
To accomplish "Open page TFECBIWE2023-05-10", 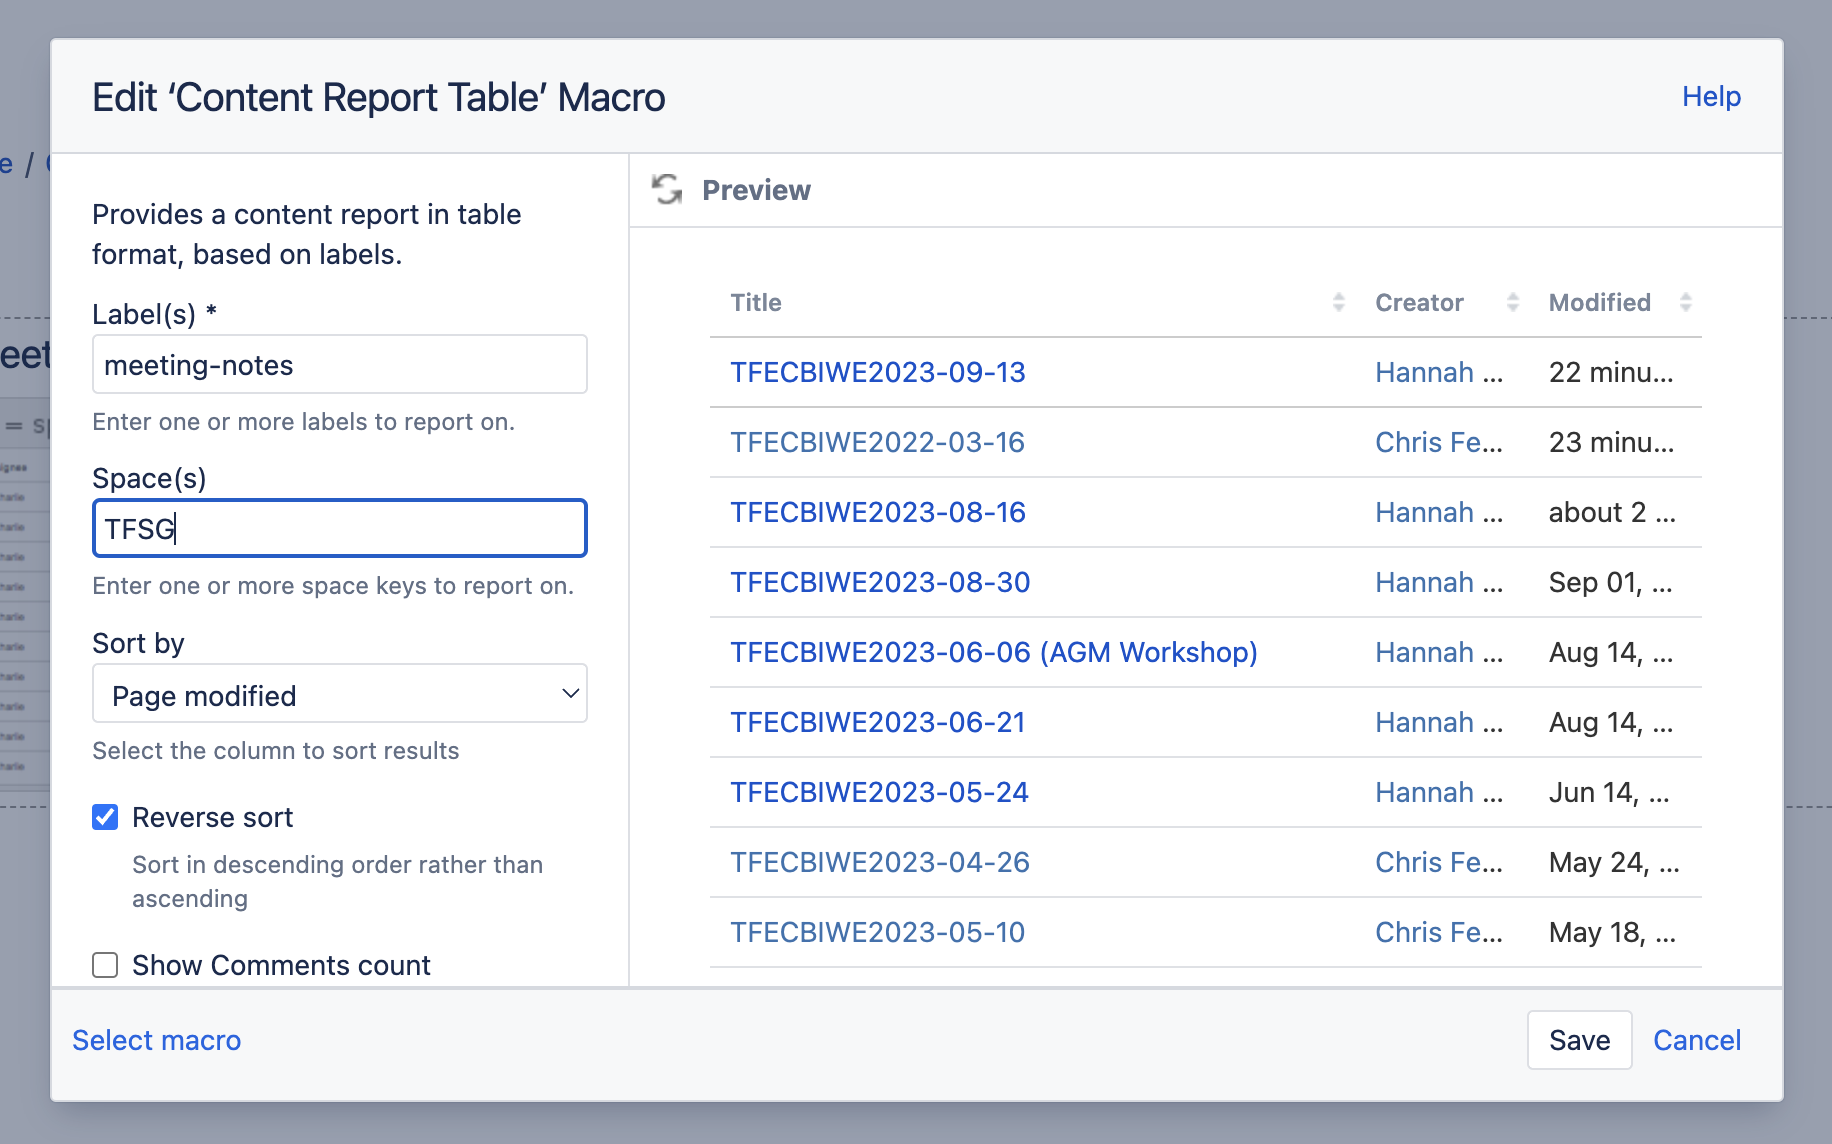I will 878,932.
